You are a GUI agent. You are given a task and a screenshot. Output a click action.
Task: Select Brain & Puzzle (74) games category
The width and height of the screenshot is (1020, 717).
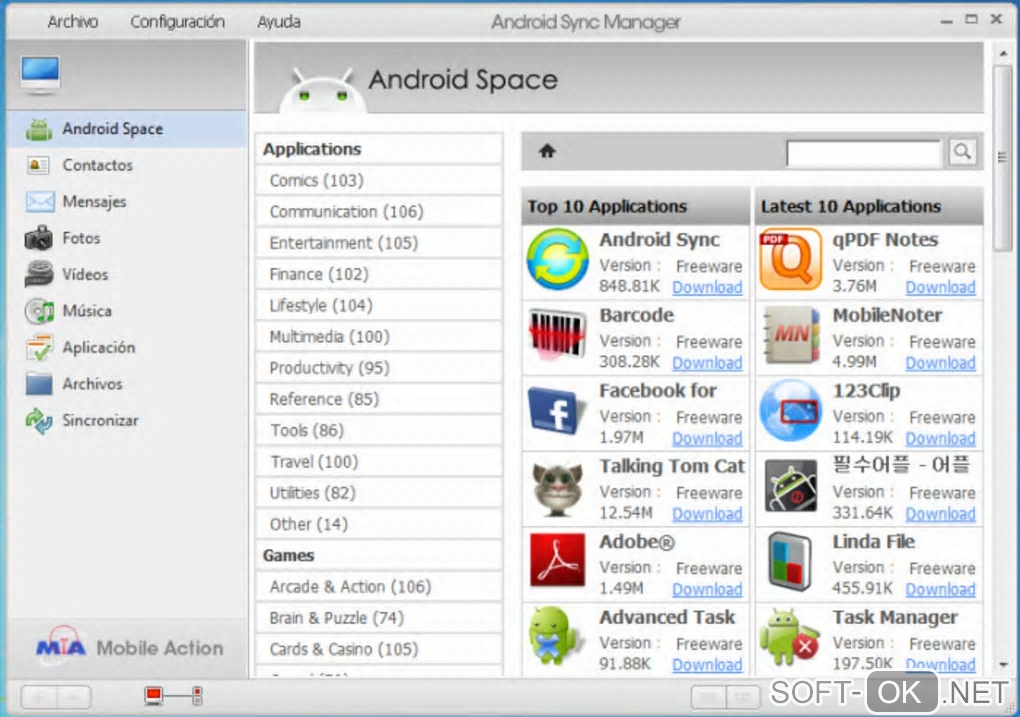379,617
